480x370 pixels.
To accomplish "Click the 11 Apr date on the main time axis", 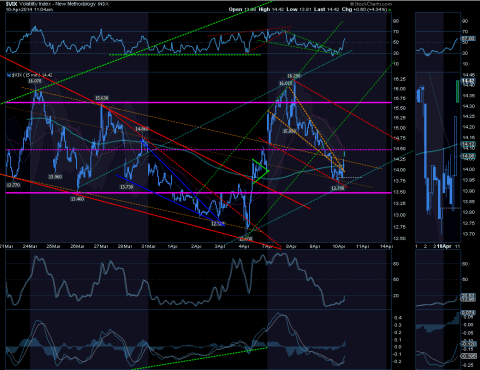I will (x=363, y=246).
